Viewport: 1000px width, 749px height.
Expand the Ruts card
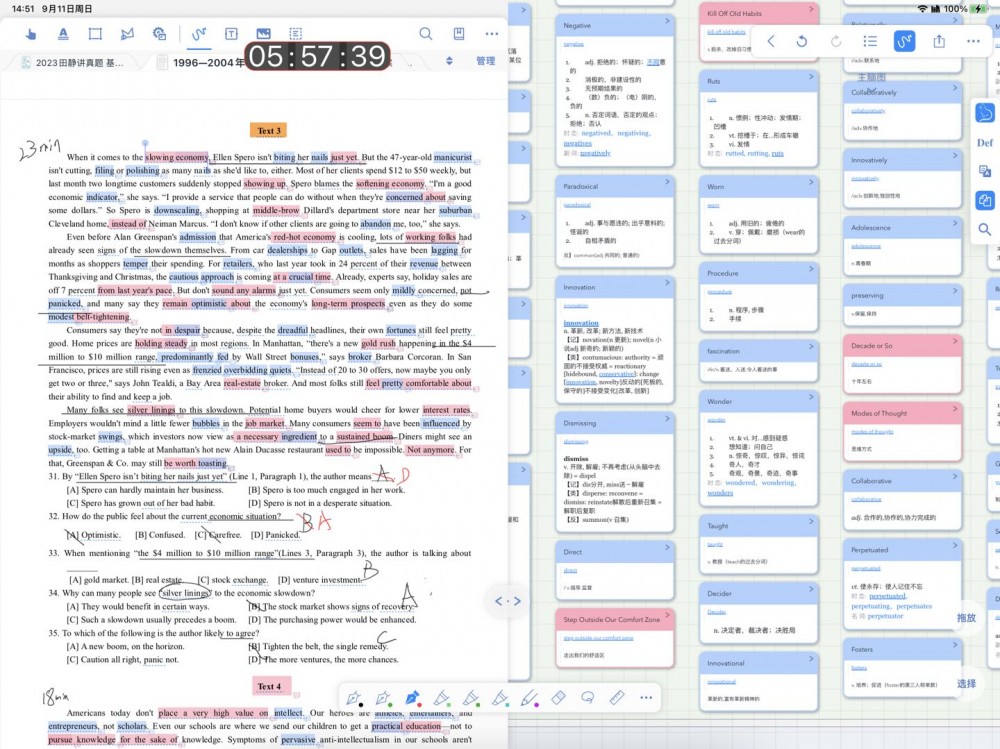click(x=811, y=77)
